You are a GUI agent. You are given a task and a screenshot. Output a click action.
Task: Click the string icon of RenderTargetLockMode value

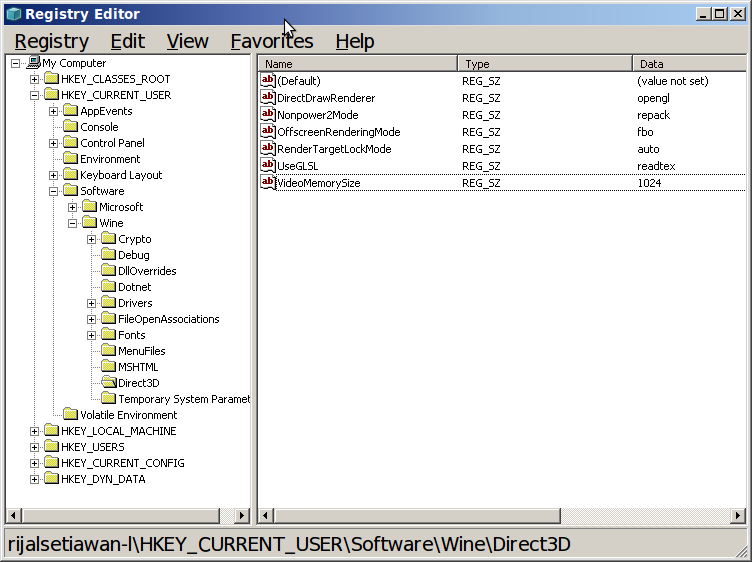click(268, 149)
